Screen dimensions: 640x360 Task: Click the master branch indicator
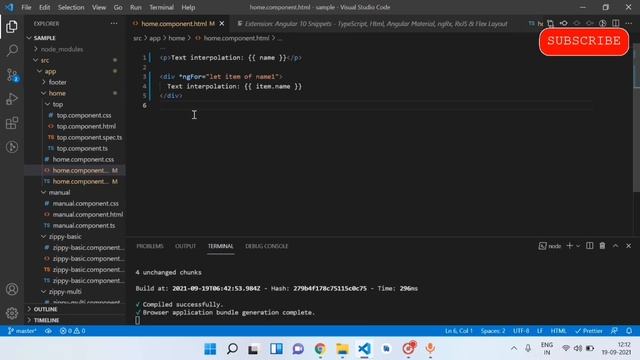[22, 331]
